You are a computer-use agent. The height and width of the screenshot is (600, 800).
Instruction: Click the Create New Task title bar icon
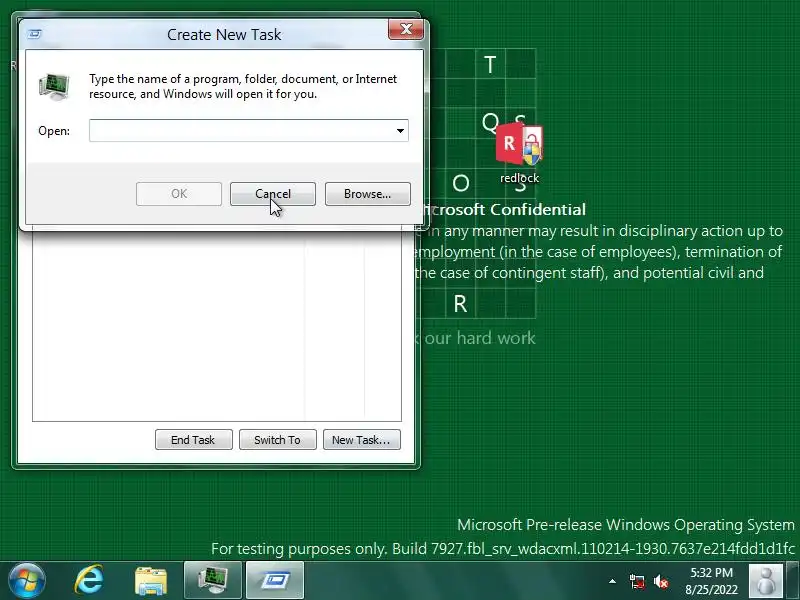click(x=35, y=34)
